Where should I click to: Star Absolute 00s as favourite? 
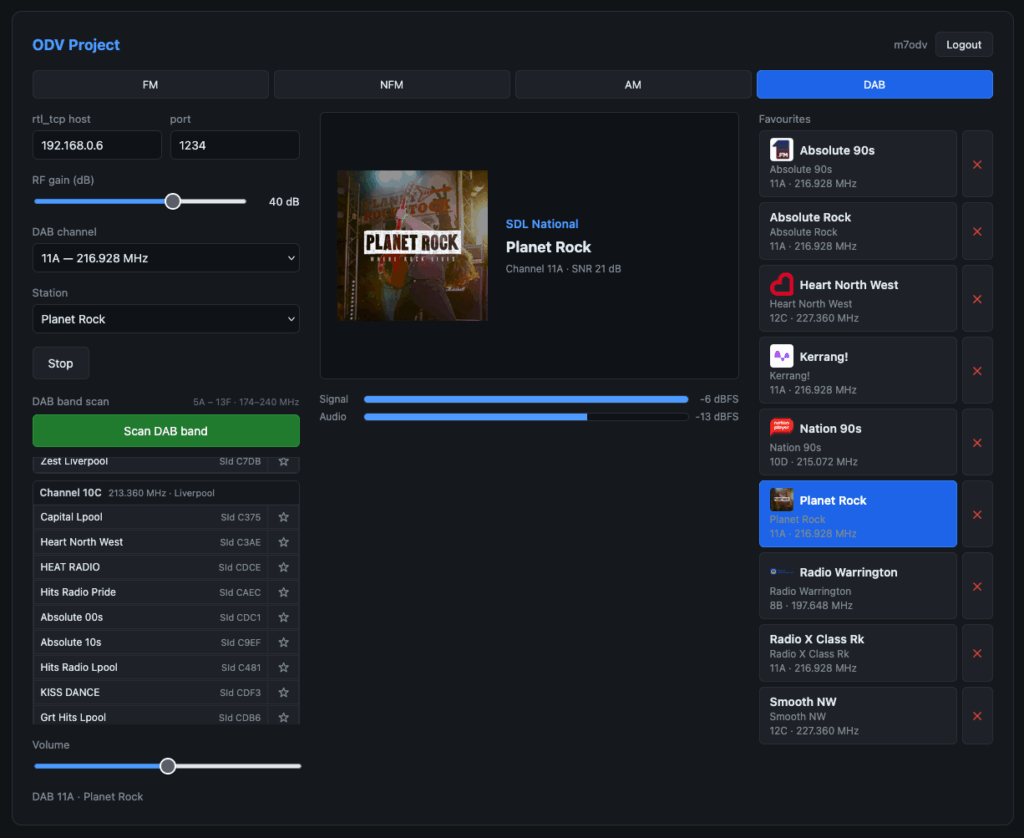point(283,617)
